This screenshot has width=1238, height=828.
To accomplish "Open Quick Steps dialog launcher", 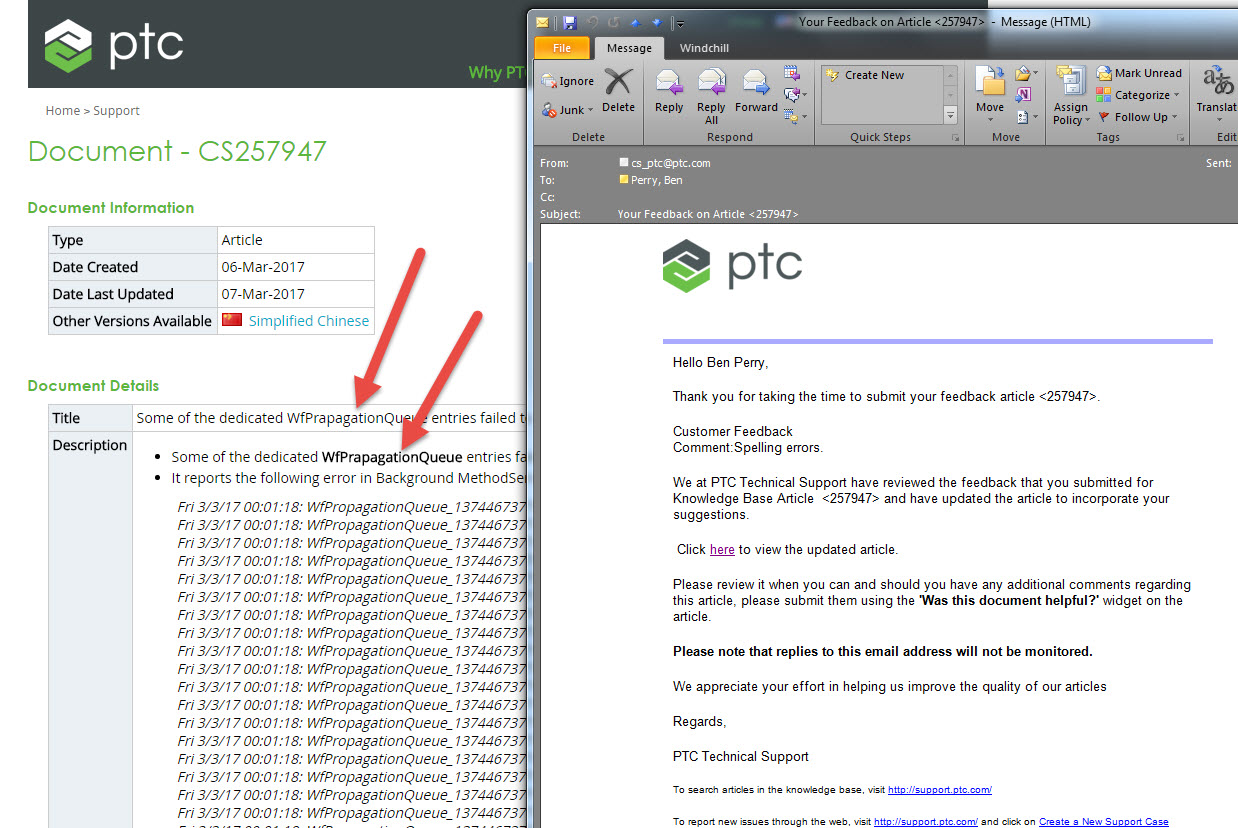I will coord(955,138).
